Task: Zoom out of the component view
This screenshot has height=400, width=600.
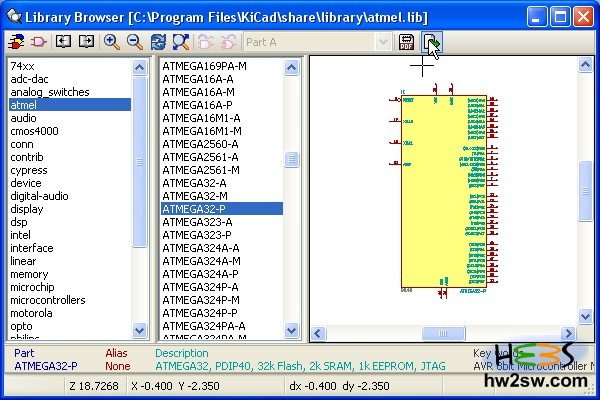Action: pyautogui.click(x=133, y=42)
